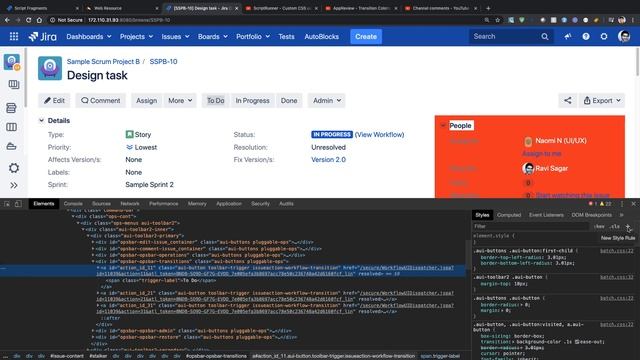Open DevTools more options menu

coord(622,204)
